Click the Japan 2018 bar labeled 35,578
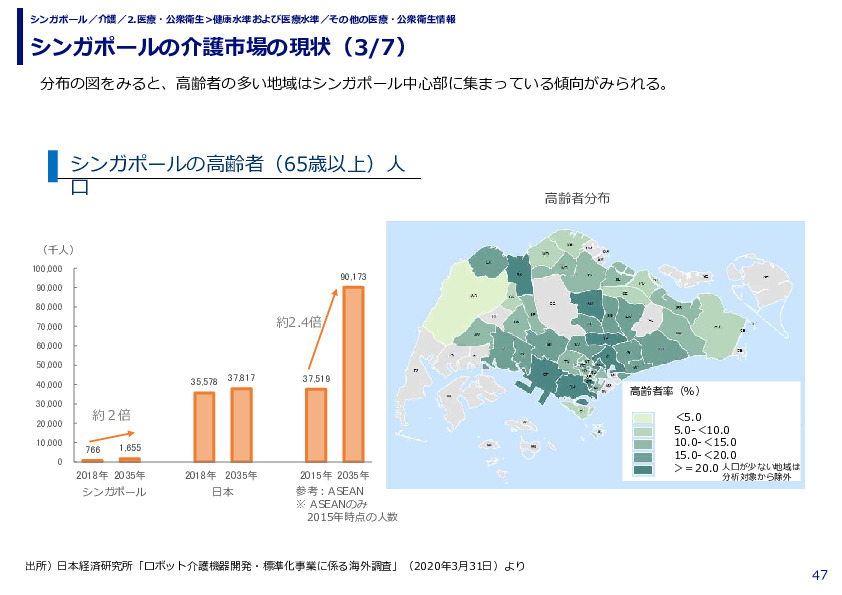The height and width of the screenshot is (595, 842). pos(204,427)
